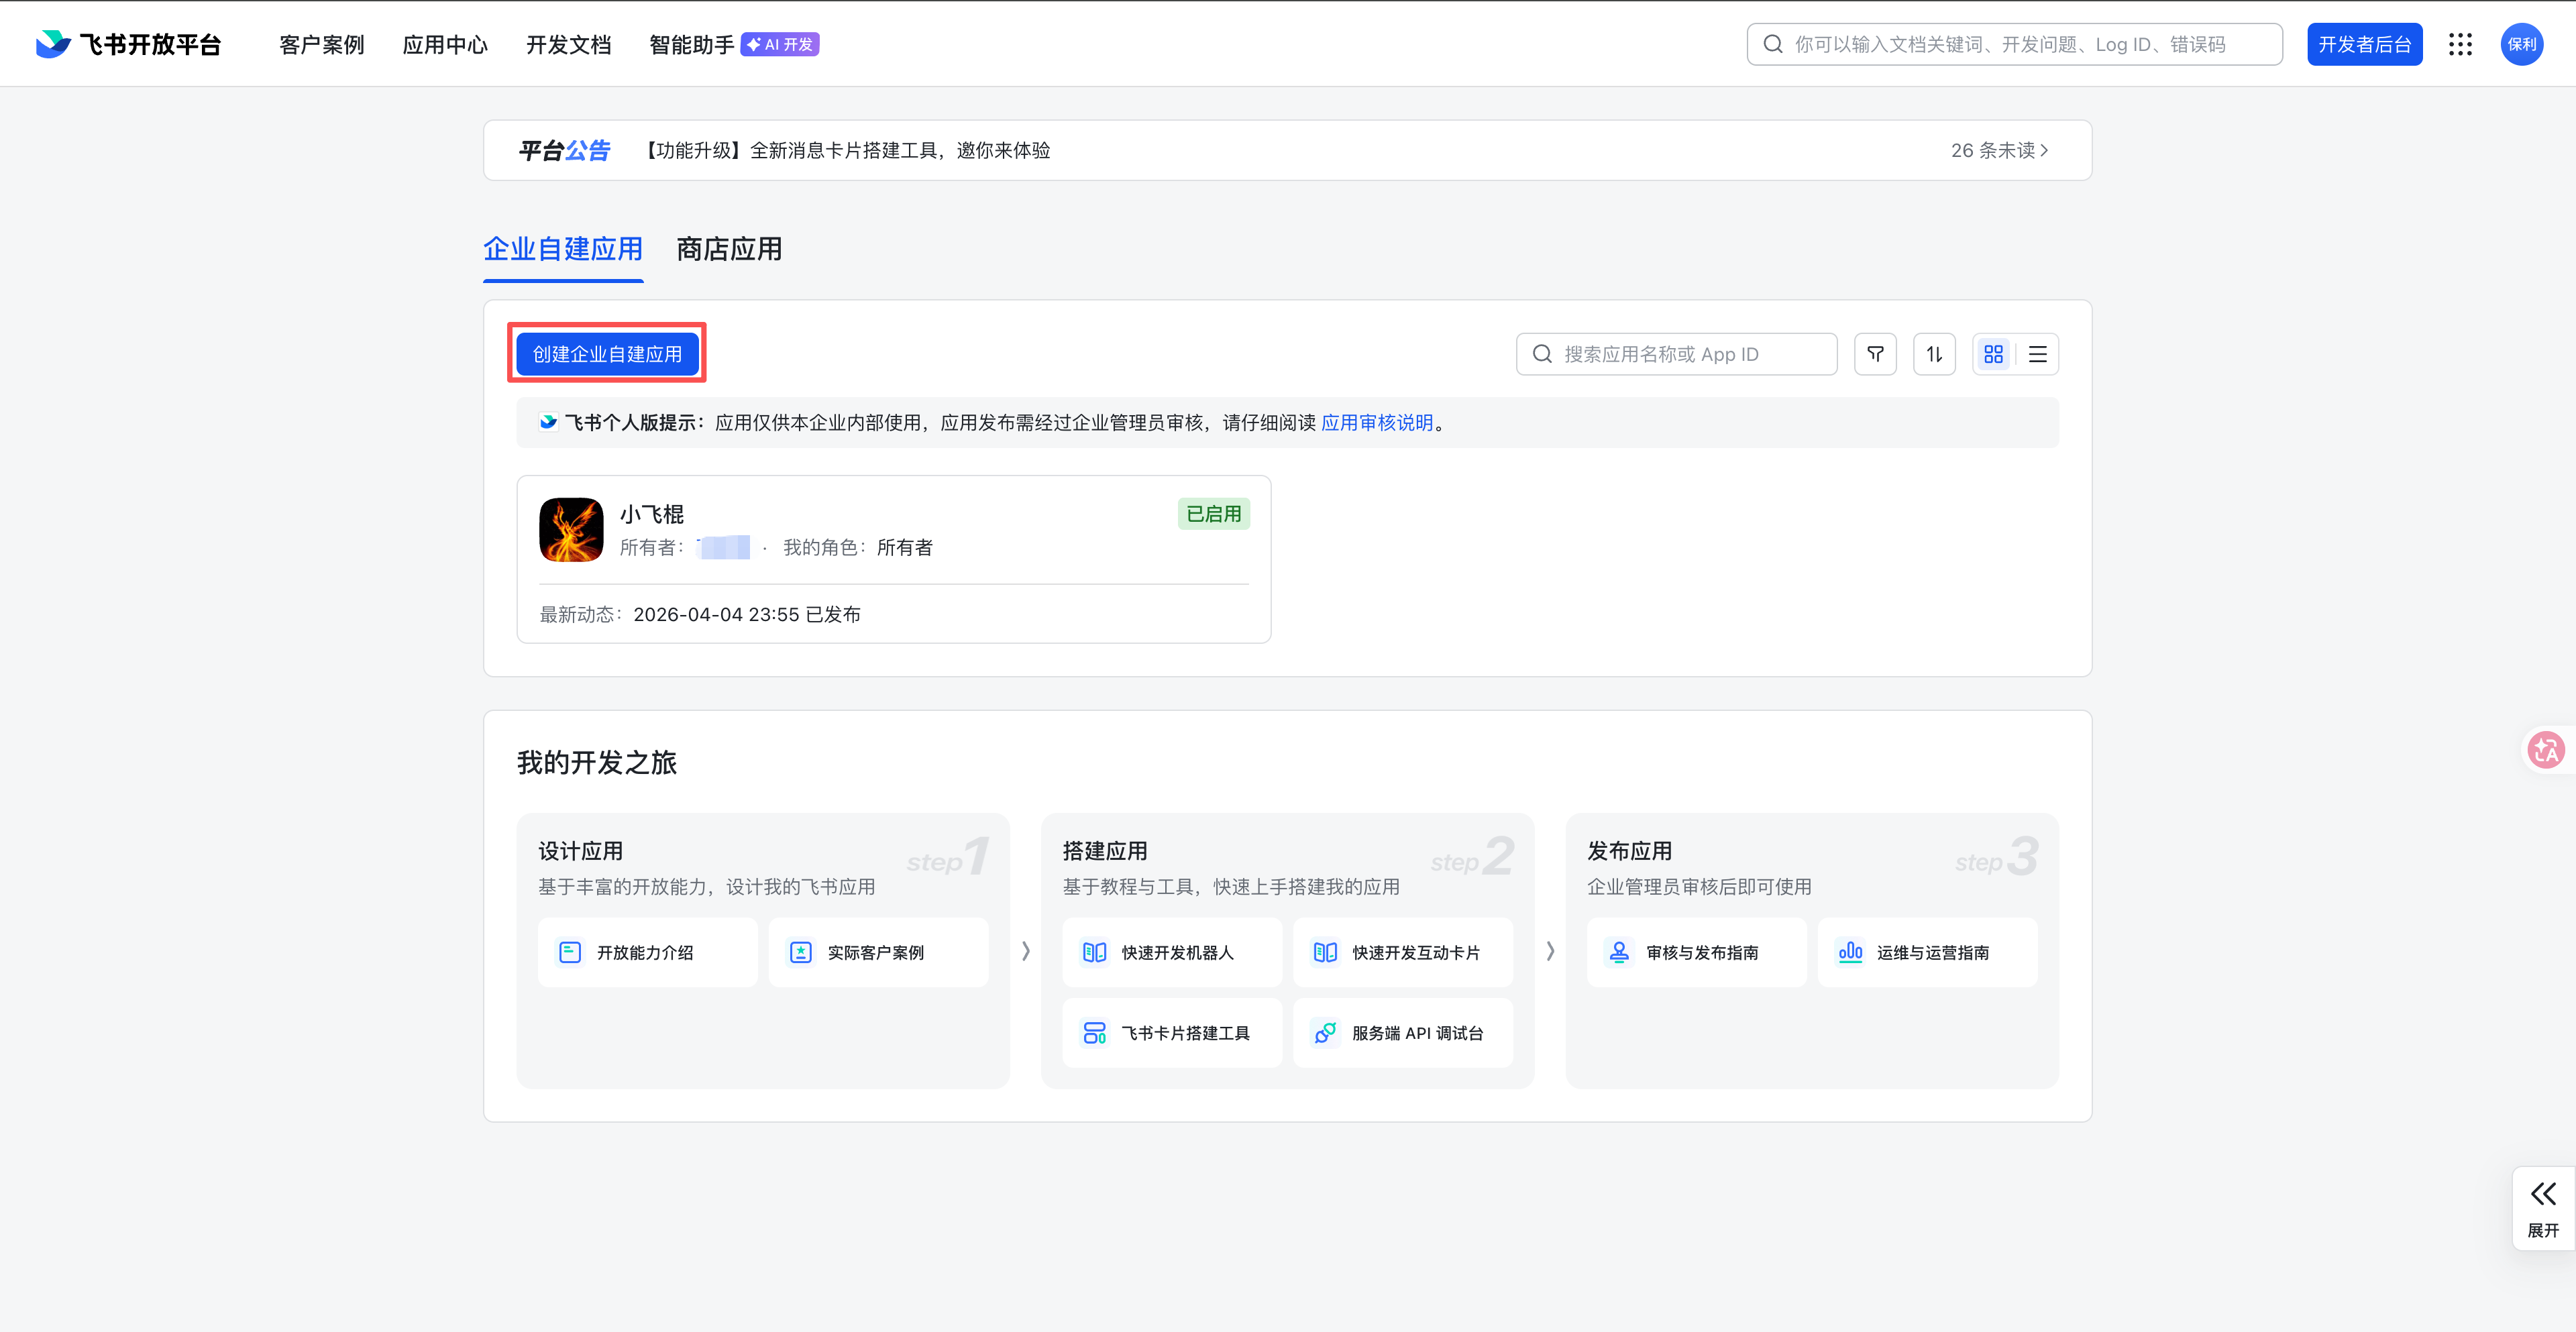Open 开放能力介绍 guide

tap(647, 952)
